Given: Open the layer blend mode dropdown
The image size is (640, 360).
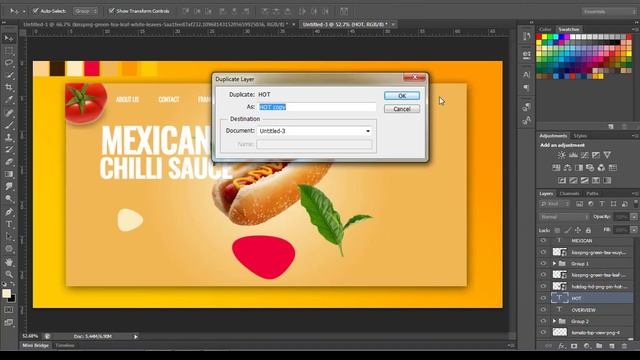Looking at the screenshot, I should click(x=564, y=217).
